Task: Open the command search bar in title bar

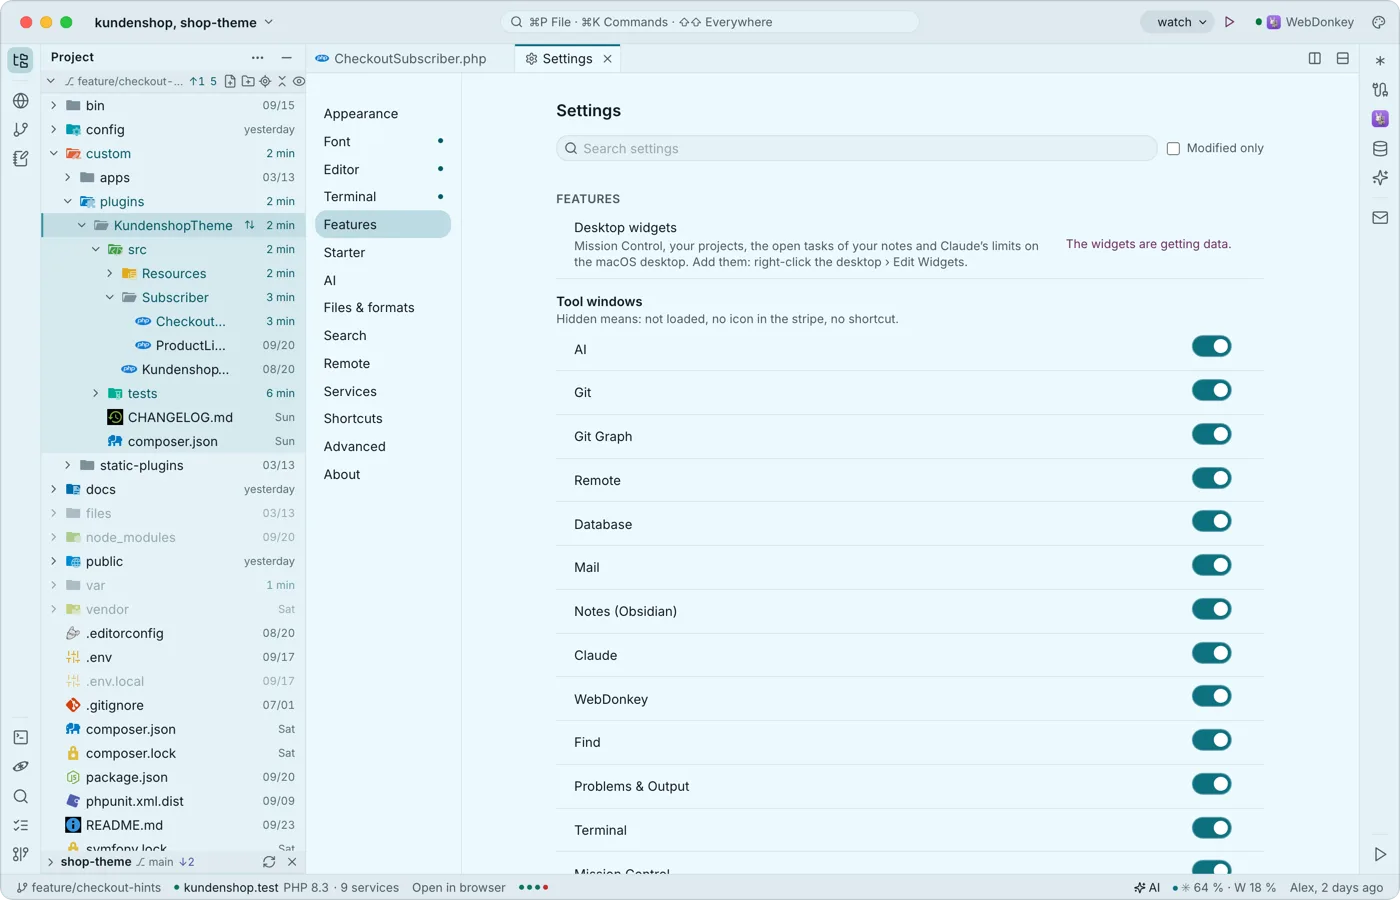Action: pyautogui.click(x=710, y=22)
